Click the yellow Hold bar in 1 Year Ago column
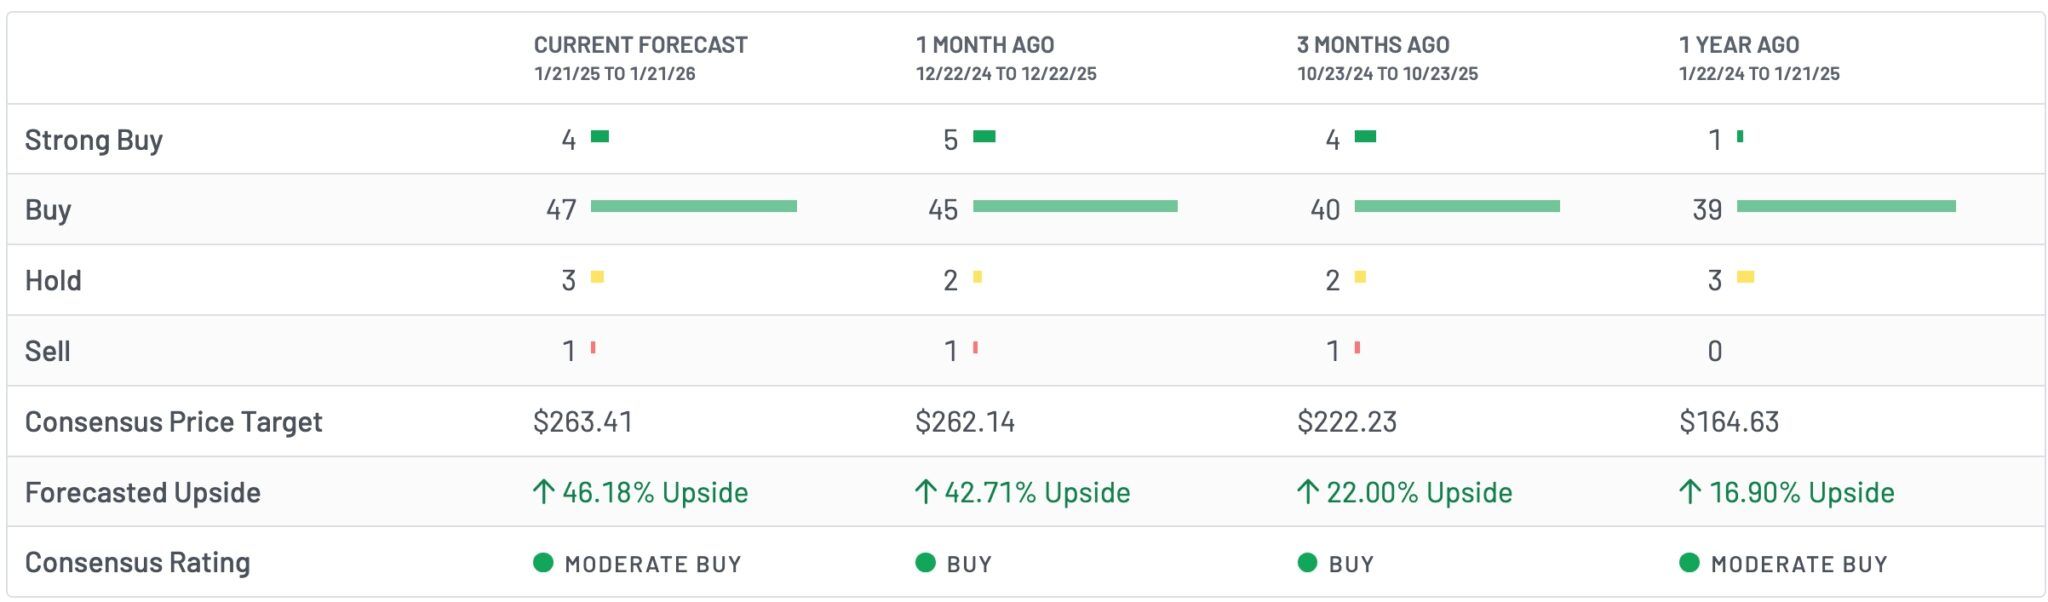This screenshot has height=602, width=2048. point(1746,277)
